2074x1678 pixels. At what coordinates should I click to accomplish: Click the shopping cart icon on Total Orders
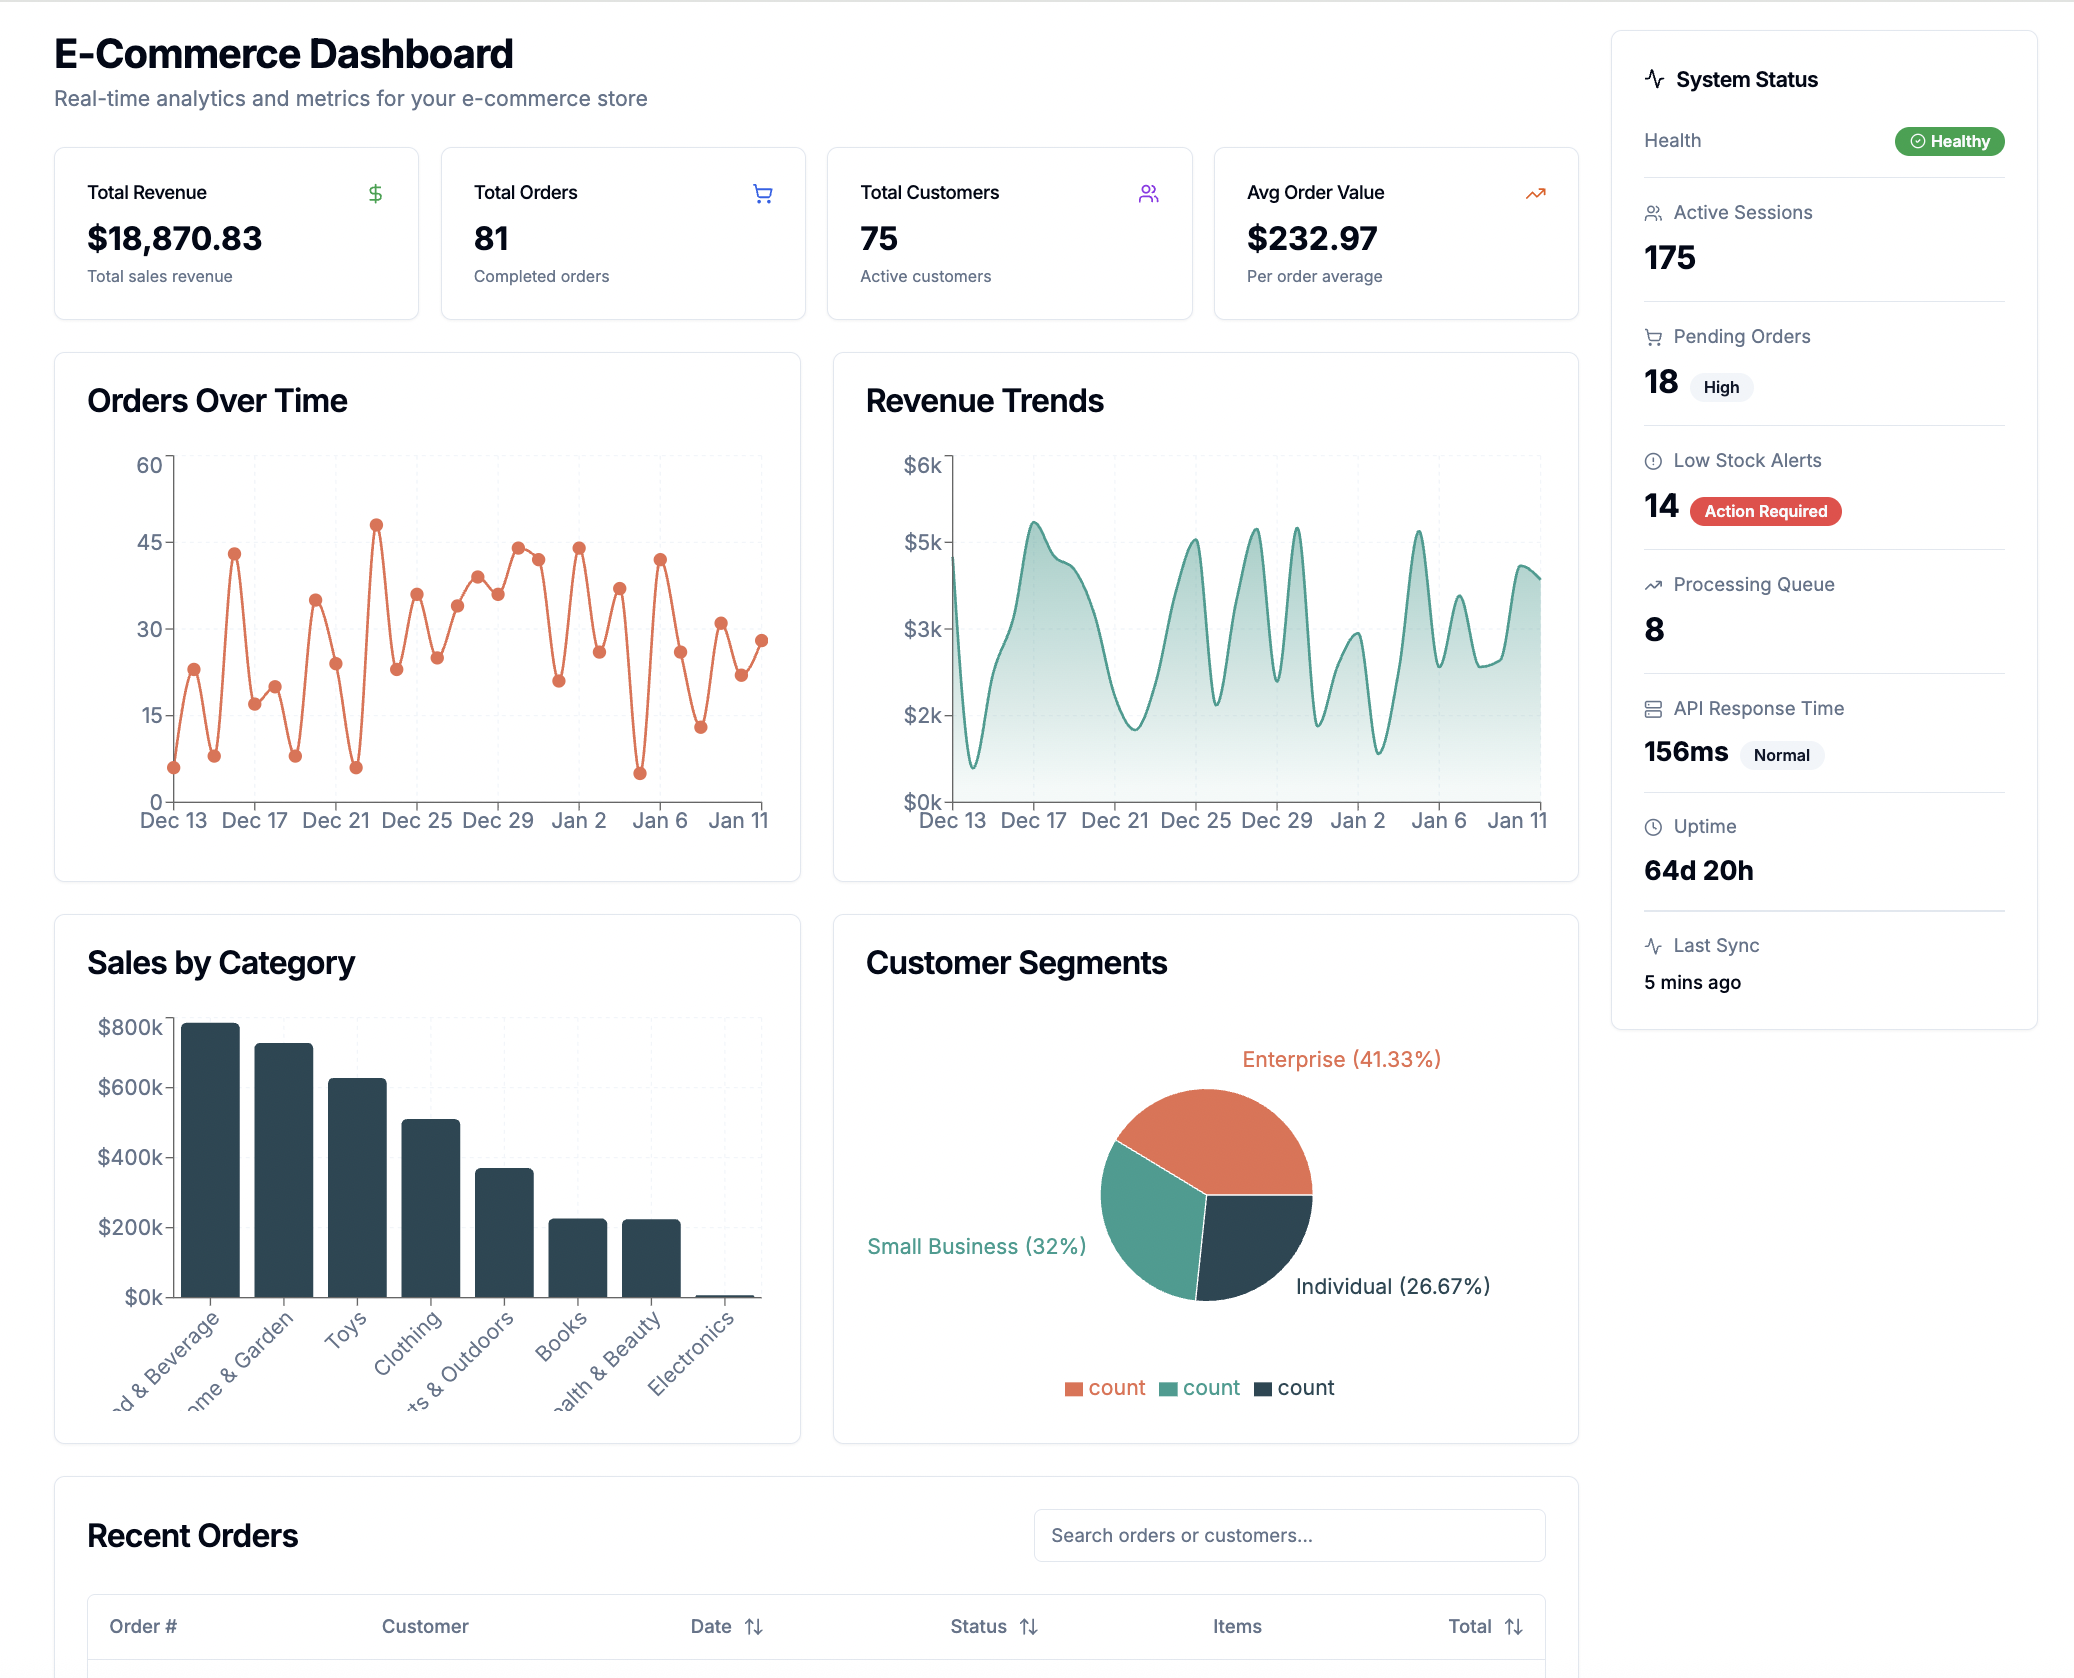[763, 193]
